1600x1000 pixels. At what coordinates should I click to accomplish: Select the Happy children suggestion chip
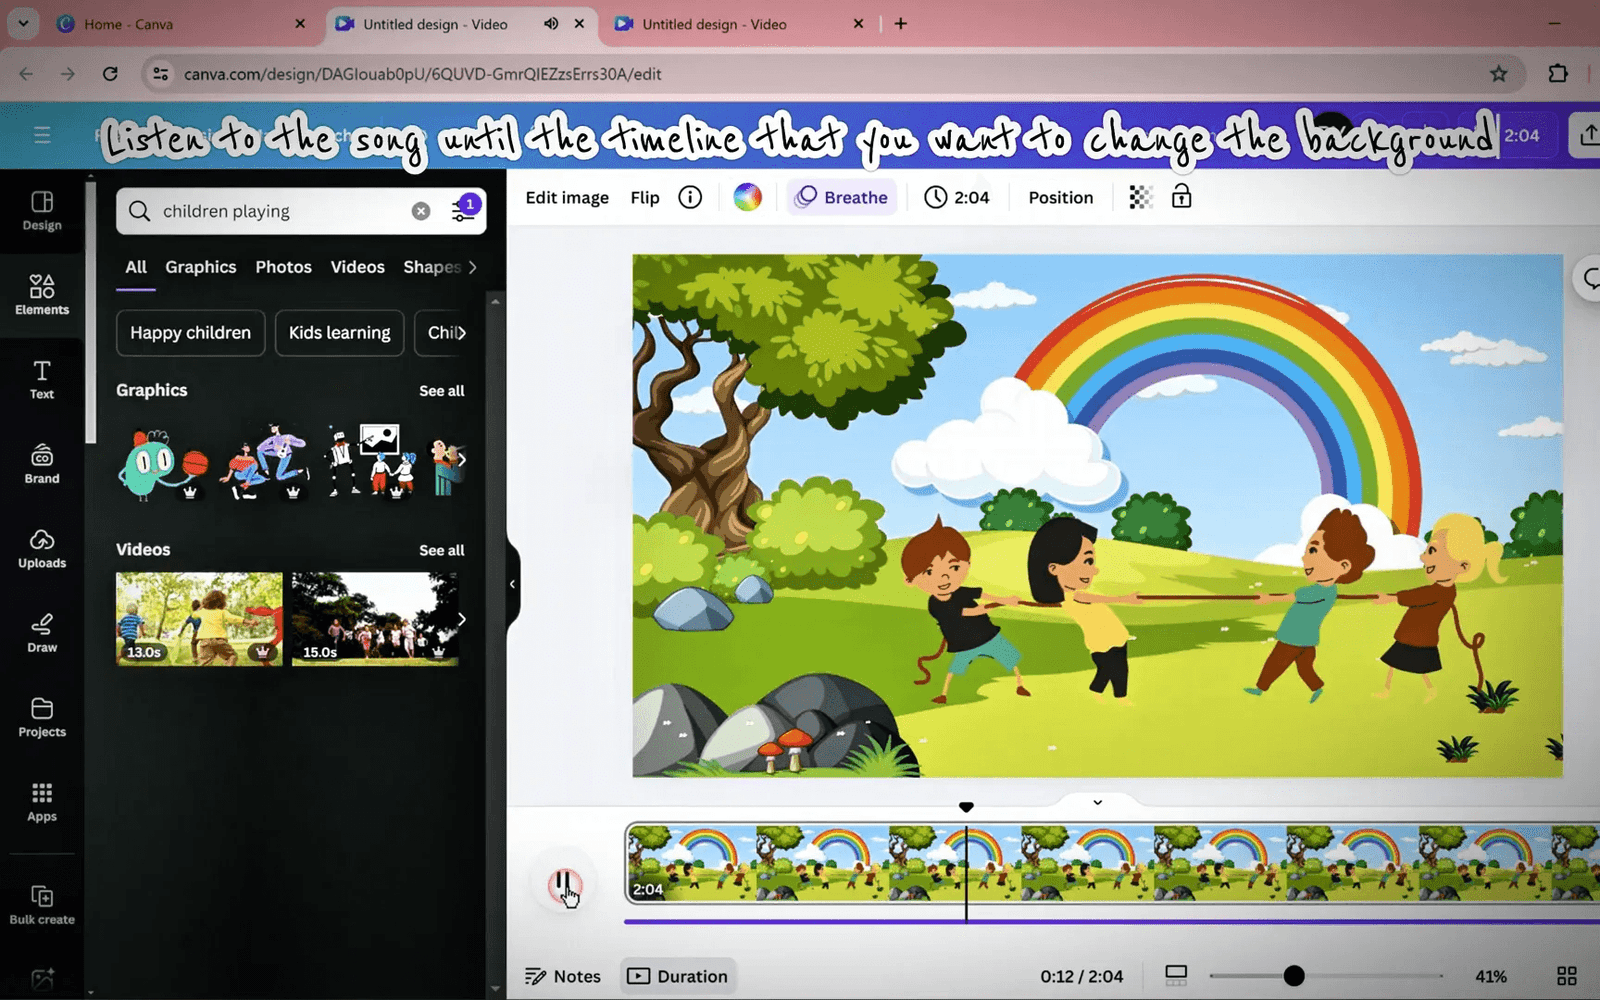click(x=190, y=333)
